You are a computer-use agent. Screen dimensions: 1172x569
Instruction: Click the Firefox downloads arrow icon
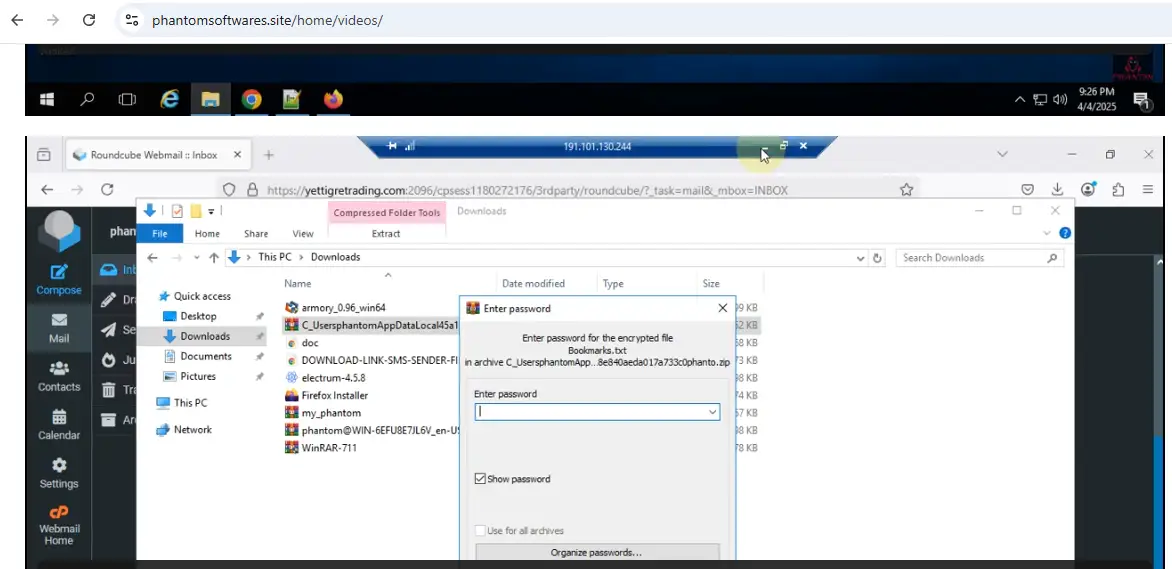point(1057,190)
